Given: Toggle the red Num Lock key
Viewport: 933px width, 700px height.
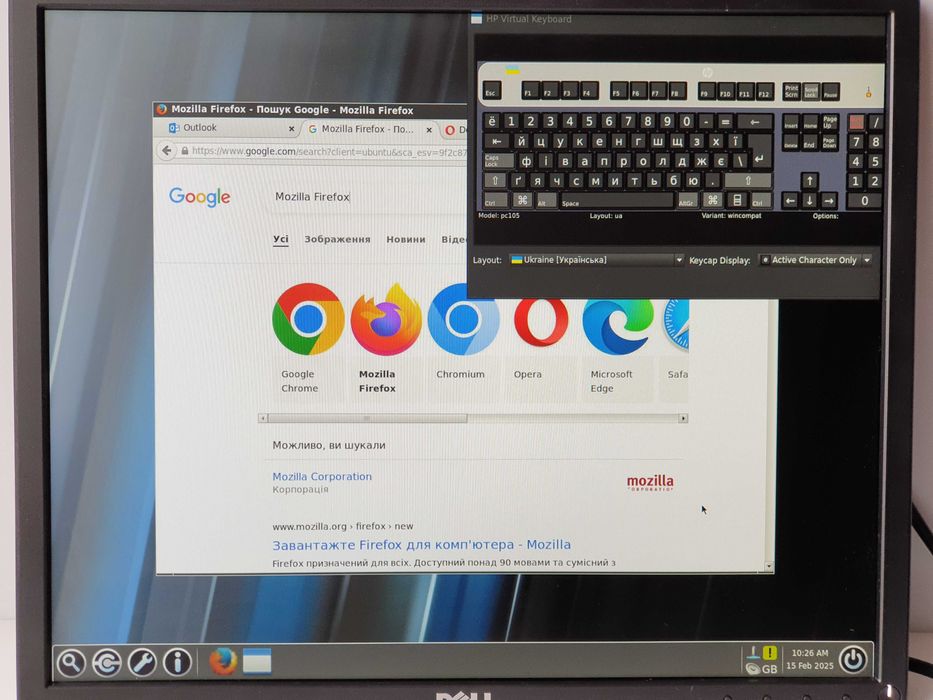Looking at the screenshot, I should click(856, 122).
